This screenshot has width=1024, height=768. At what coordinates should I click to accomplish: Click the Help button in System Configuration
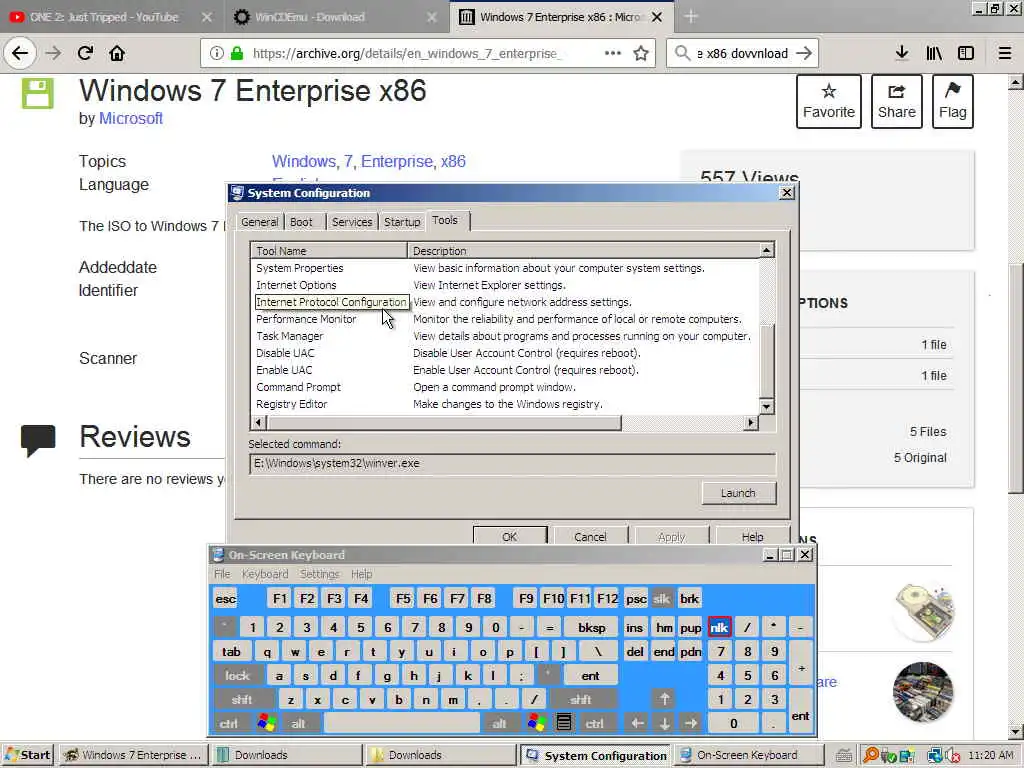[x=752, y=536]
